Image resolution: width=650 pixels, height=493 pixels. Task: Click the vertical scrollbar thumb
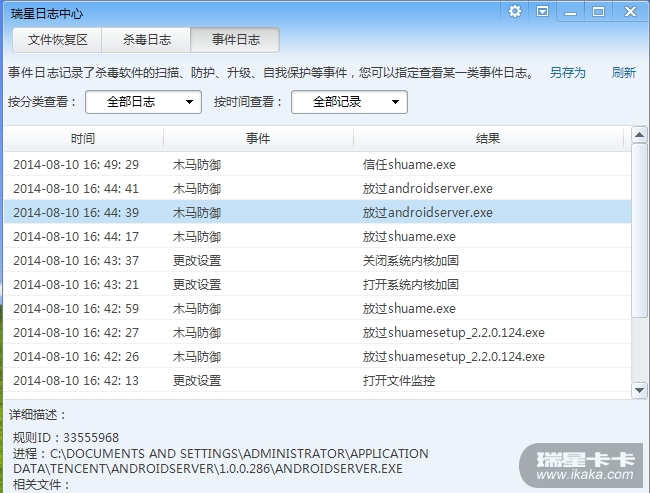(x=639, y=231)
